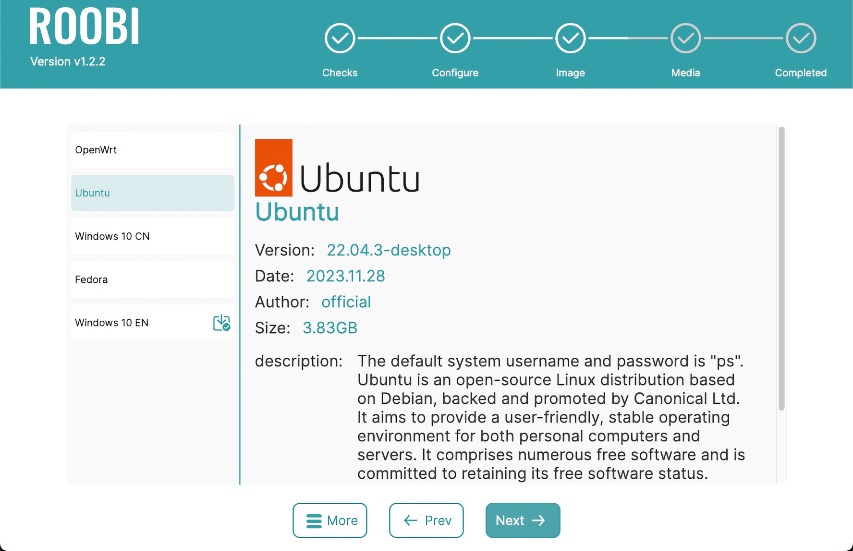Click the Configure step label
The height and width of the screenshot is (551, 853).
(x=455, y=72)
